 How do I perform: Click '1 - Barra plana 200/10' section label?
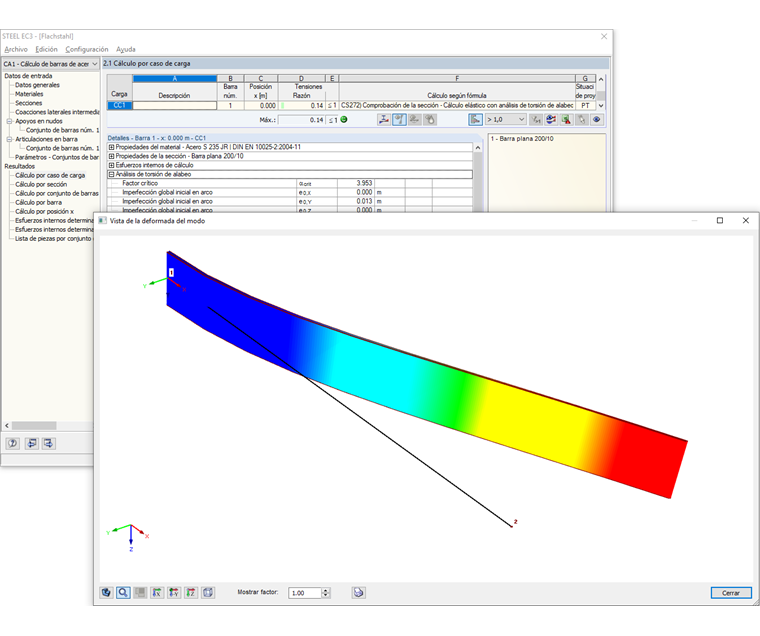[522, 139]
